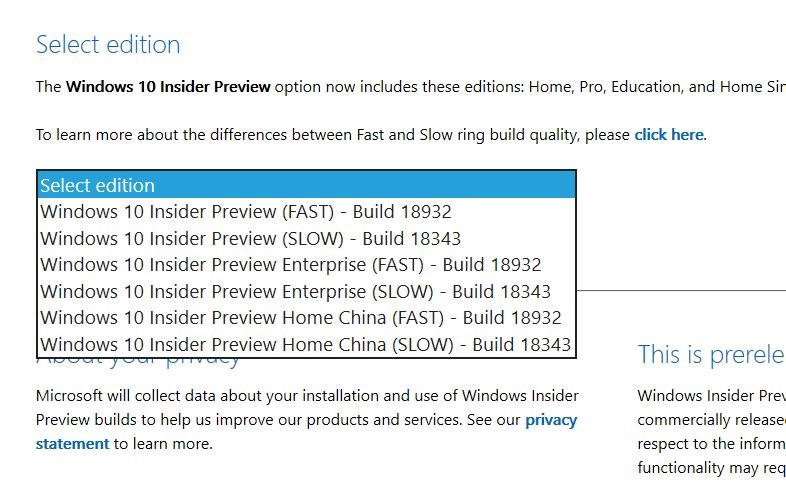Select the highlighted 'Select edition' placeholder option

(x=97, y=185)
